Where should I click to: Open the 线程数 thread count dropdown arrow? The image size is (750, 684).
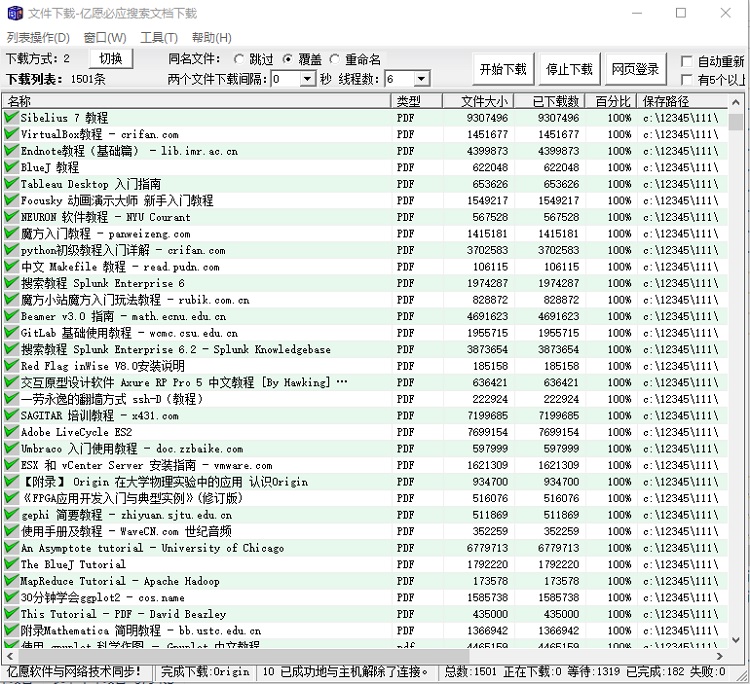pyautogui.click(x=421, y=78)
